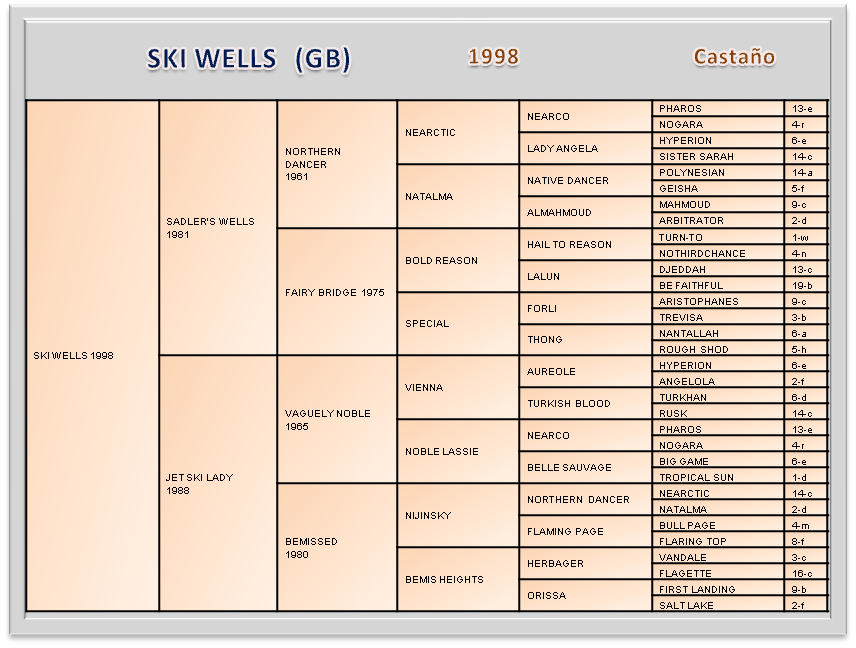
Task: Select the JET SKI LADY 1988 cell
Action: pyautogui.click(x=199, y=483)
